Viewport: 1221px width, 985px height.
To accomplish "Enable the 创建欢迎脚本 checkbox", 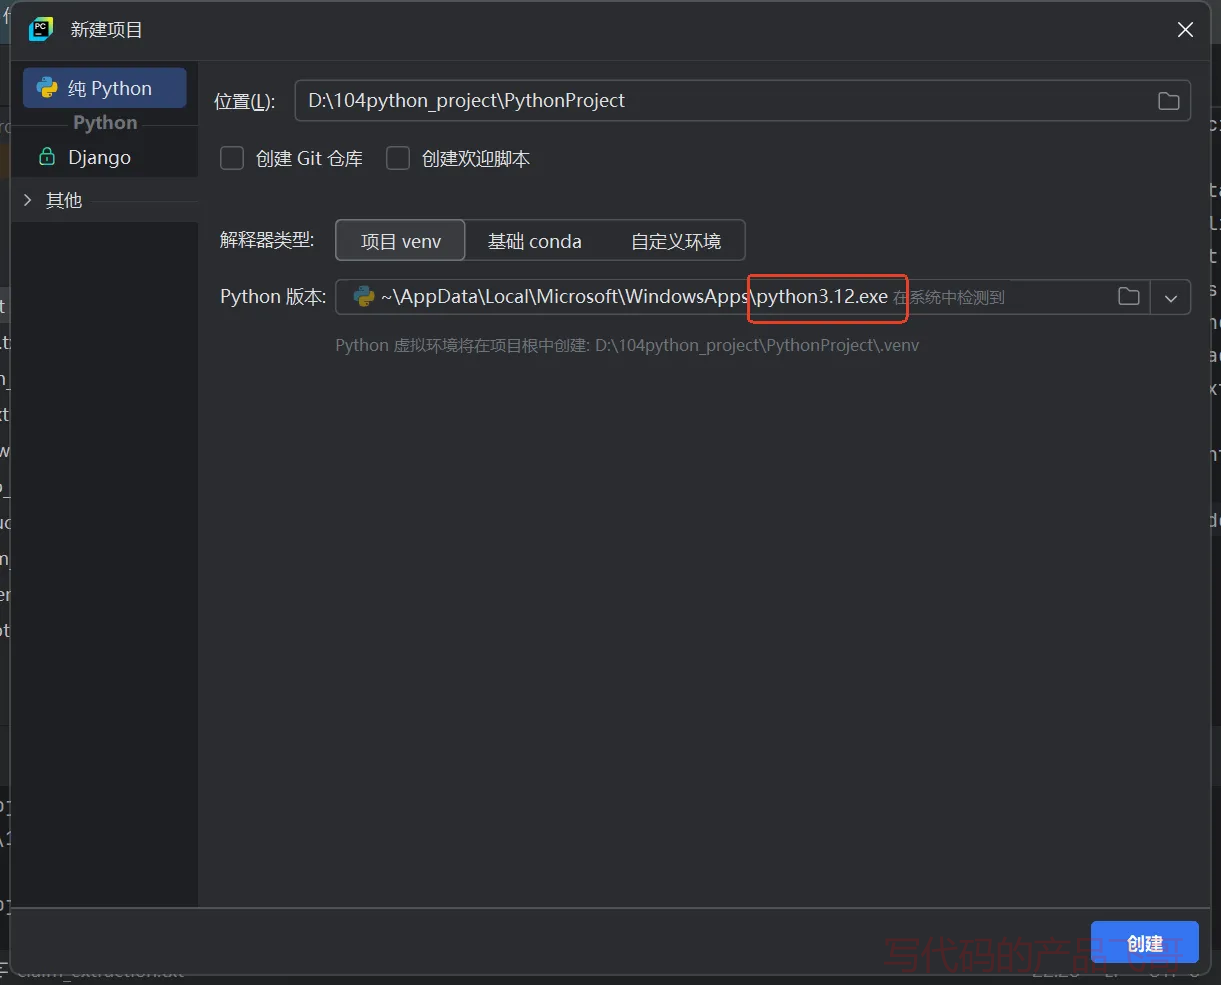I will [x=398, y=158].
